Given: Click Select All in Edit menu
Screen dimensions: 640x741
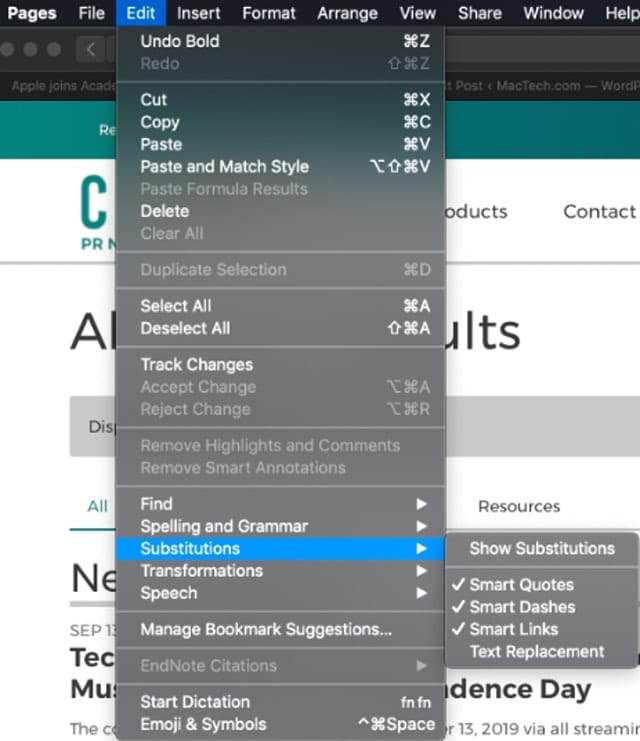Looking at the screenshot, I should [x=176, y=306].
